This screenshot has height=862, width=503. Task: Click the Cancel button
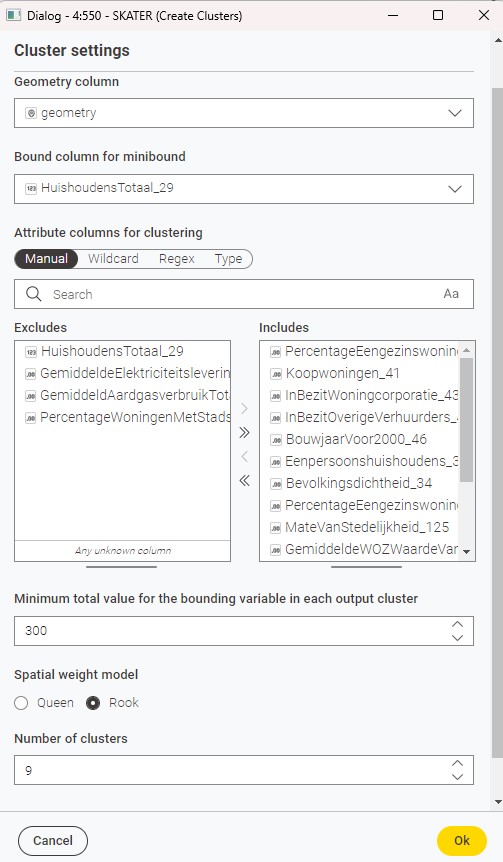tap(53, 840)
